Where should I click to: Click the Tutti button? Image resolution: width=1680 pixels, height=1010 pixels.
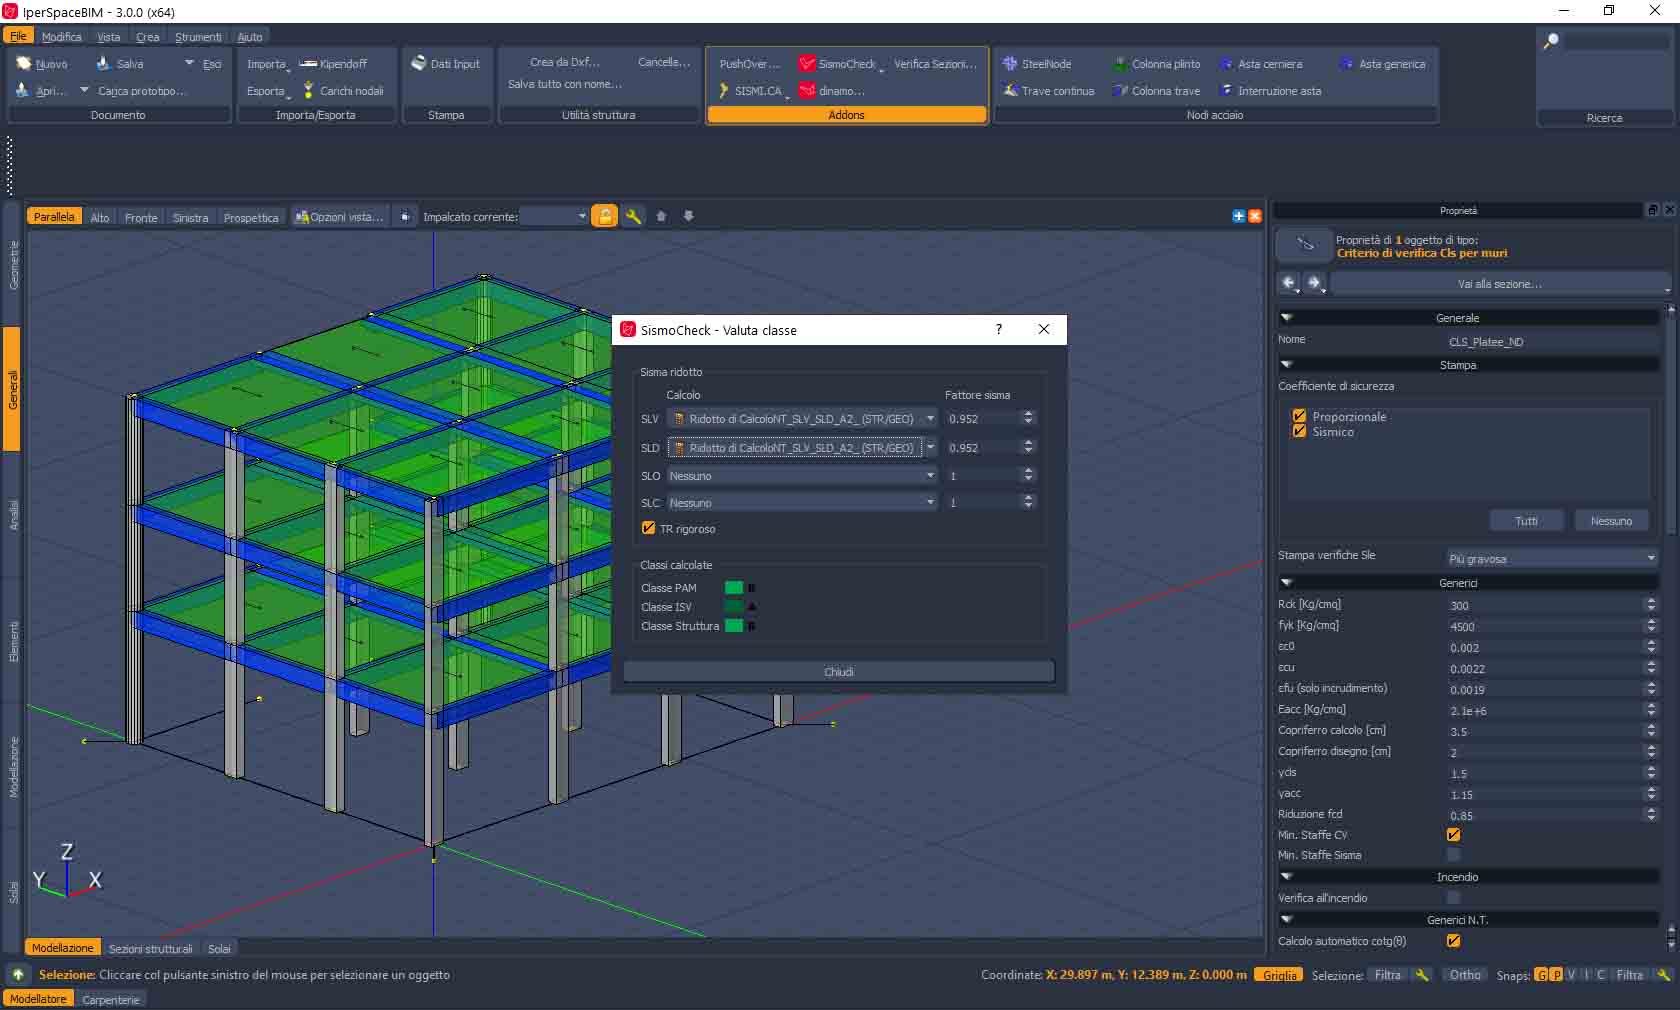pyautogui.click(x=1526, y=520)
